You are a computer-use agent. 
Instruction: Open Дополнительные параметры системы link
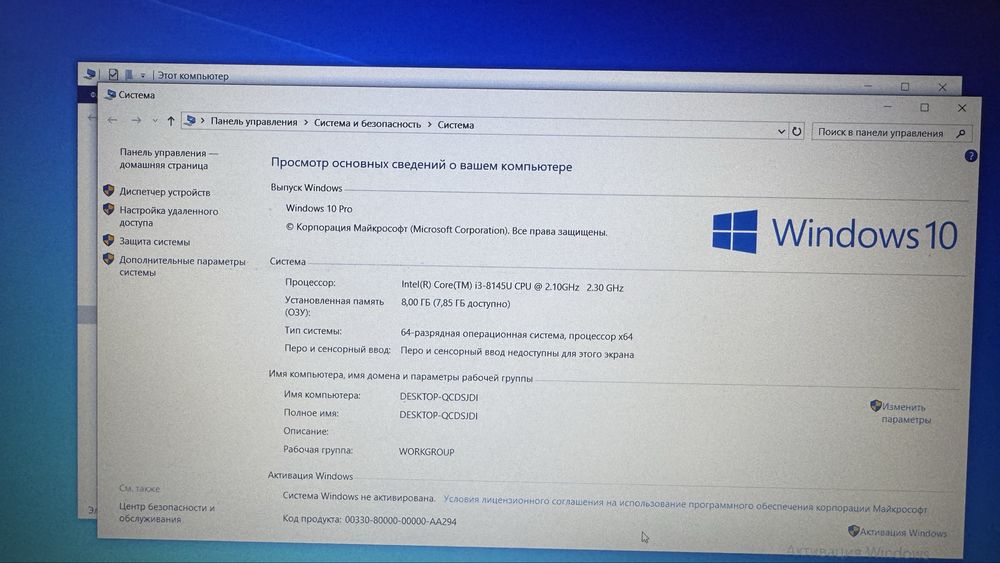[x=182, y=267]
